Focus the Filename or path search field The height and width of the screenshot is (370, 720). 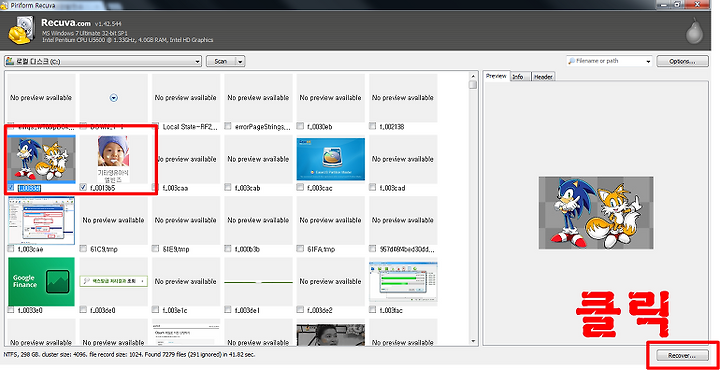608,61
